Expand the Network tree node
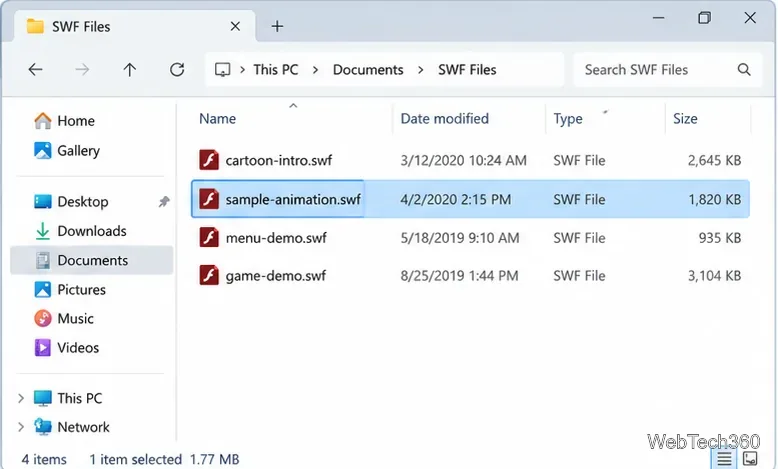This screenshot has height=469, width=778. coord(21,427)
